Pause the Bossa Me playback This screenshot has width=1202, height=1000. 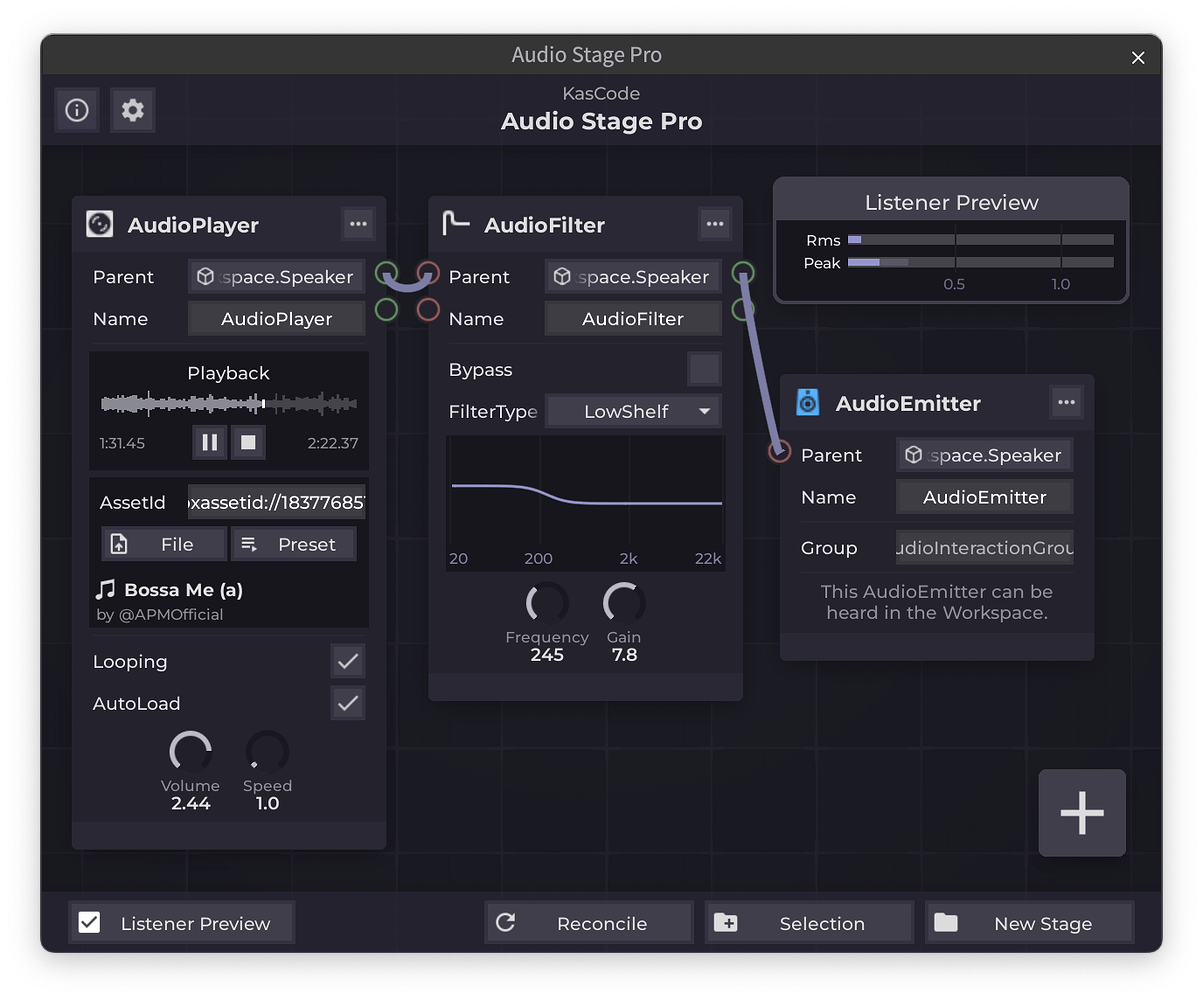[x=209, y=442]
